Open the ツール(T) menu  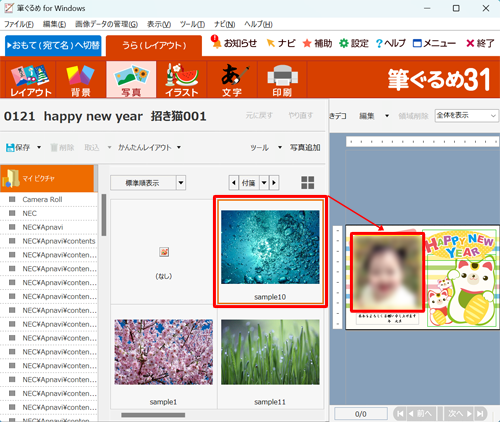point(192,24)
